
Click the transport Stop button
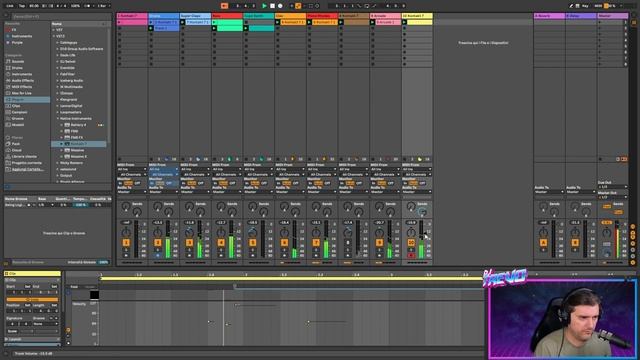272,6
